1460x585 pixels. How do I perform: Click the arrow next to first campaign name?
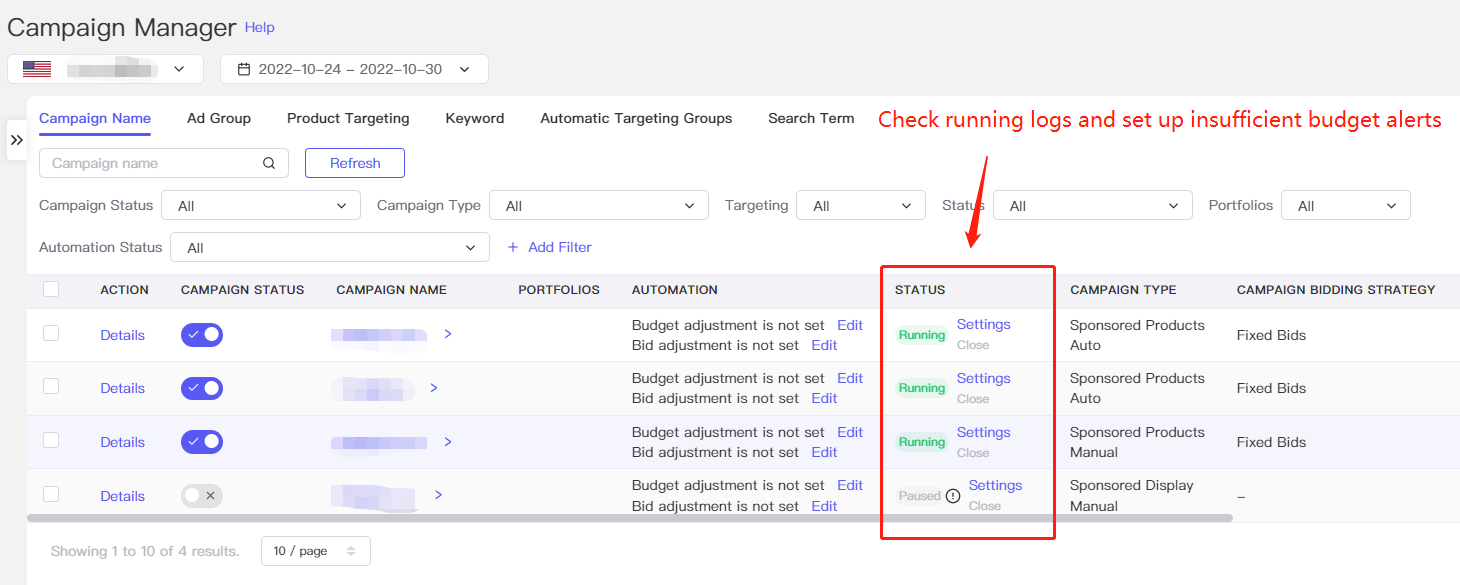[x=448, y=334]
